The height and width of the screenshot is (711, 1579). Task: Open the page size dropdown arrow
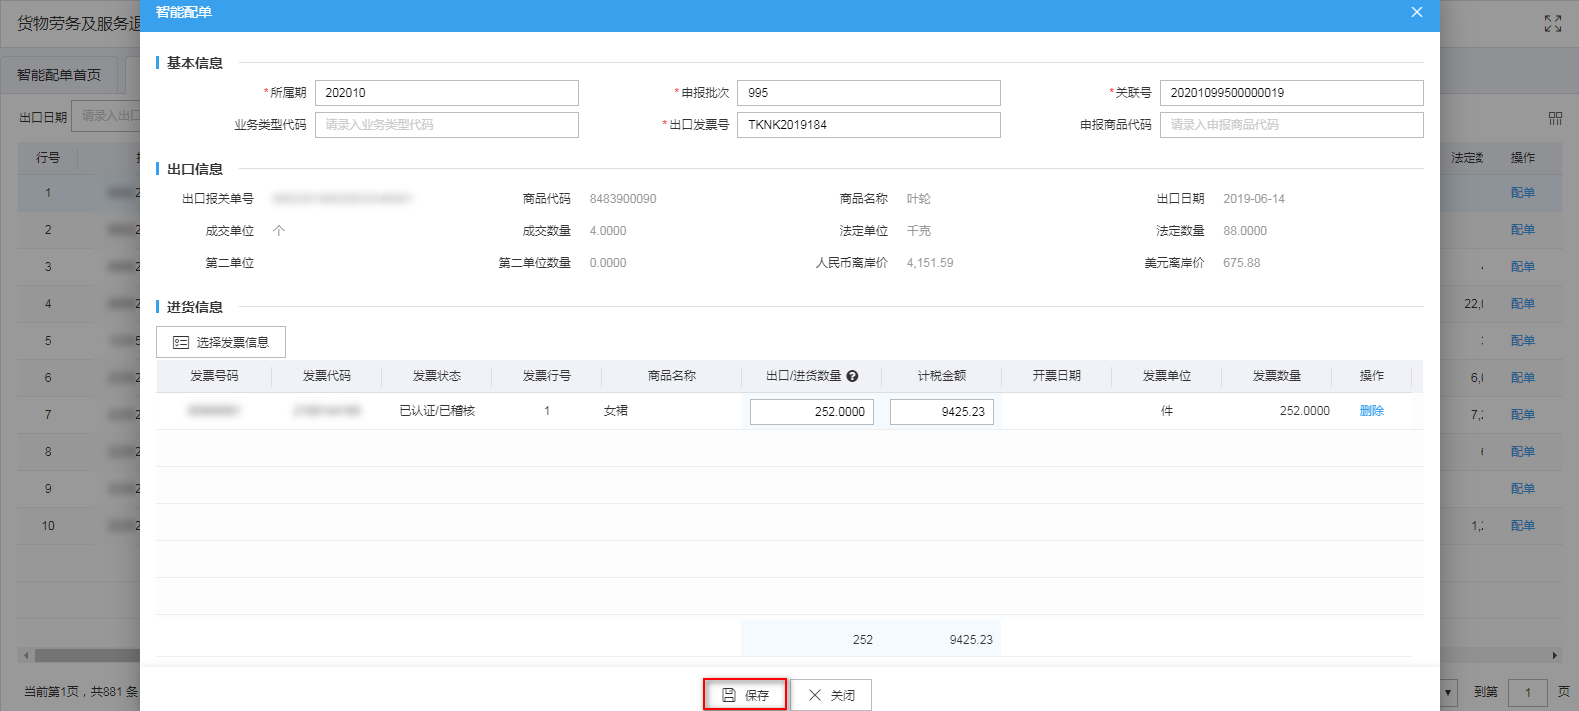click(x=1448, y=692)
